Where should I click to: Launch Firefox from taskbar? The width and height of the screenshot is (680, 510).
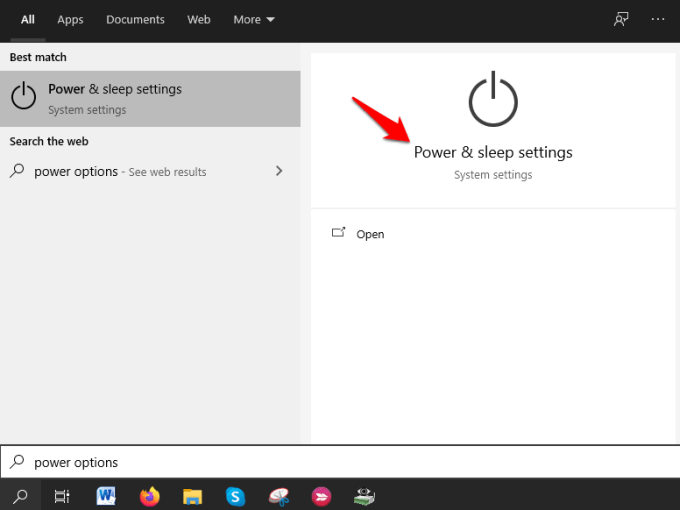150,496
